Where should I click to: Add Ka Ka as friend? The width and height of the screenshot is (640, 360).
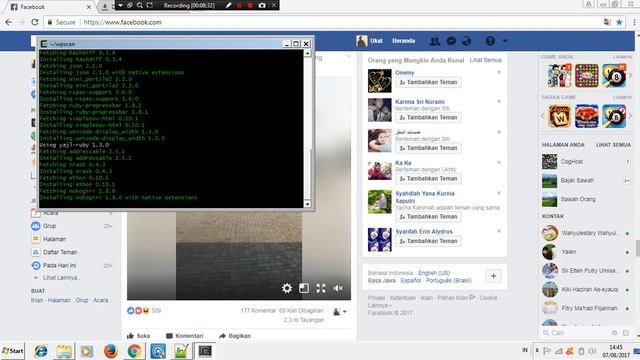pos(428,178)
